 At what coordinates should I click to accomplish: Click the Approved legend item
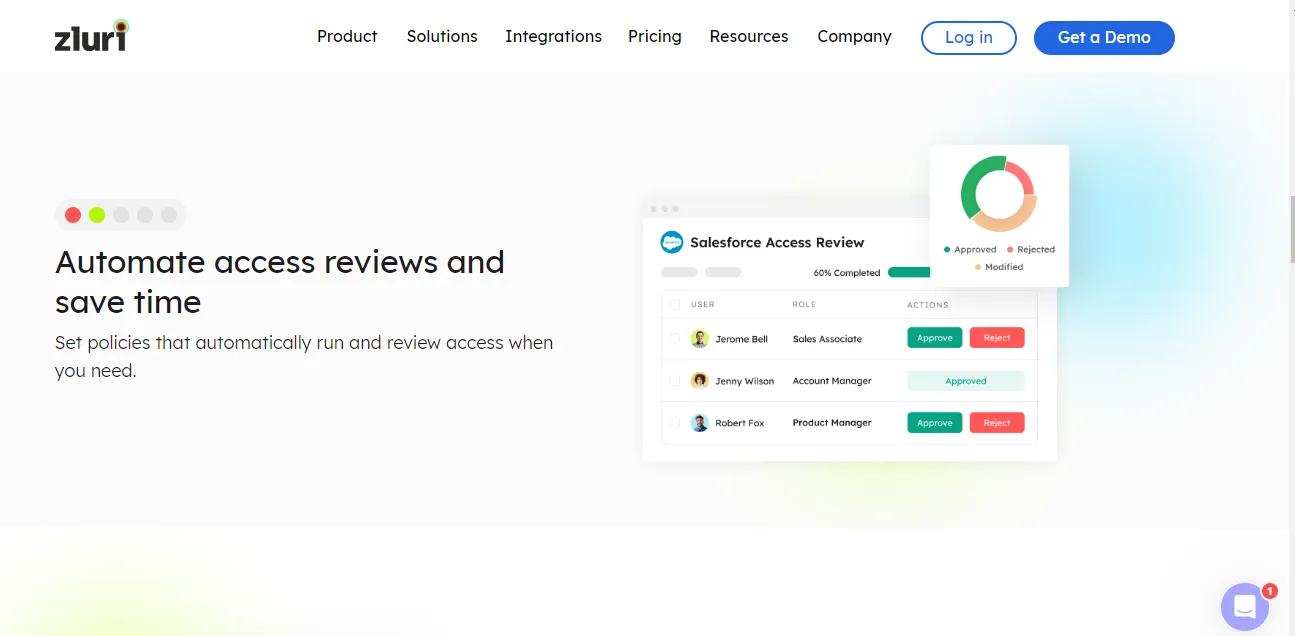[970, 250]
